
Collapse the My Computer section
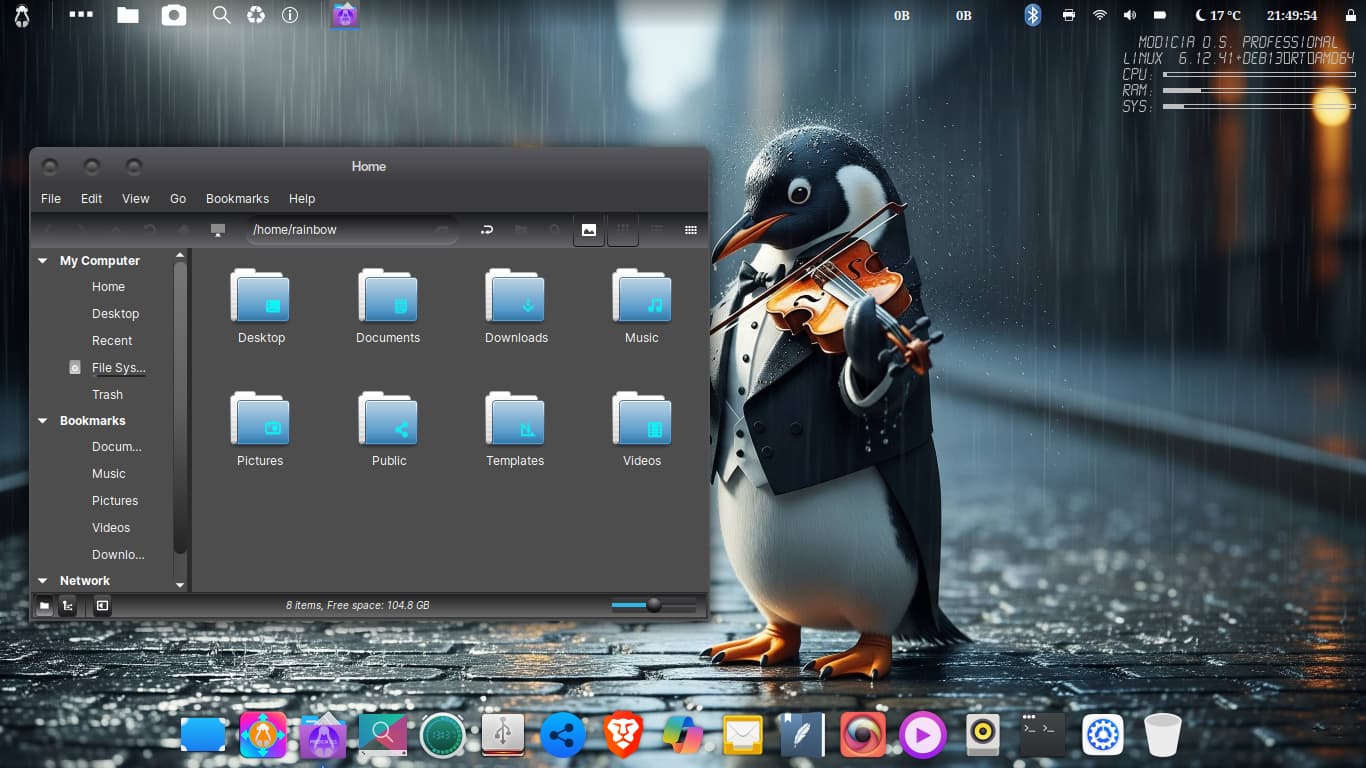[x=43, y=261]
